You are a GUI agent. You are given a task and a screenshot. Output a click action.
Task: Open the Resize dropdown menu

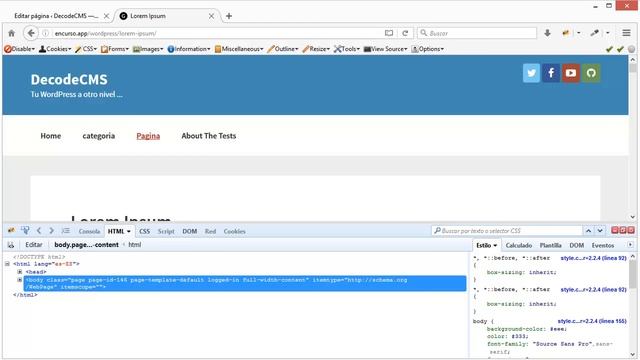pos(316,49)
